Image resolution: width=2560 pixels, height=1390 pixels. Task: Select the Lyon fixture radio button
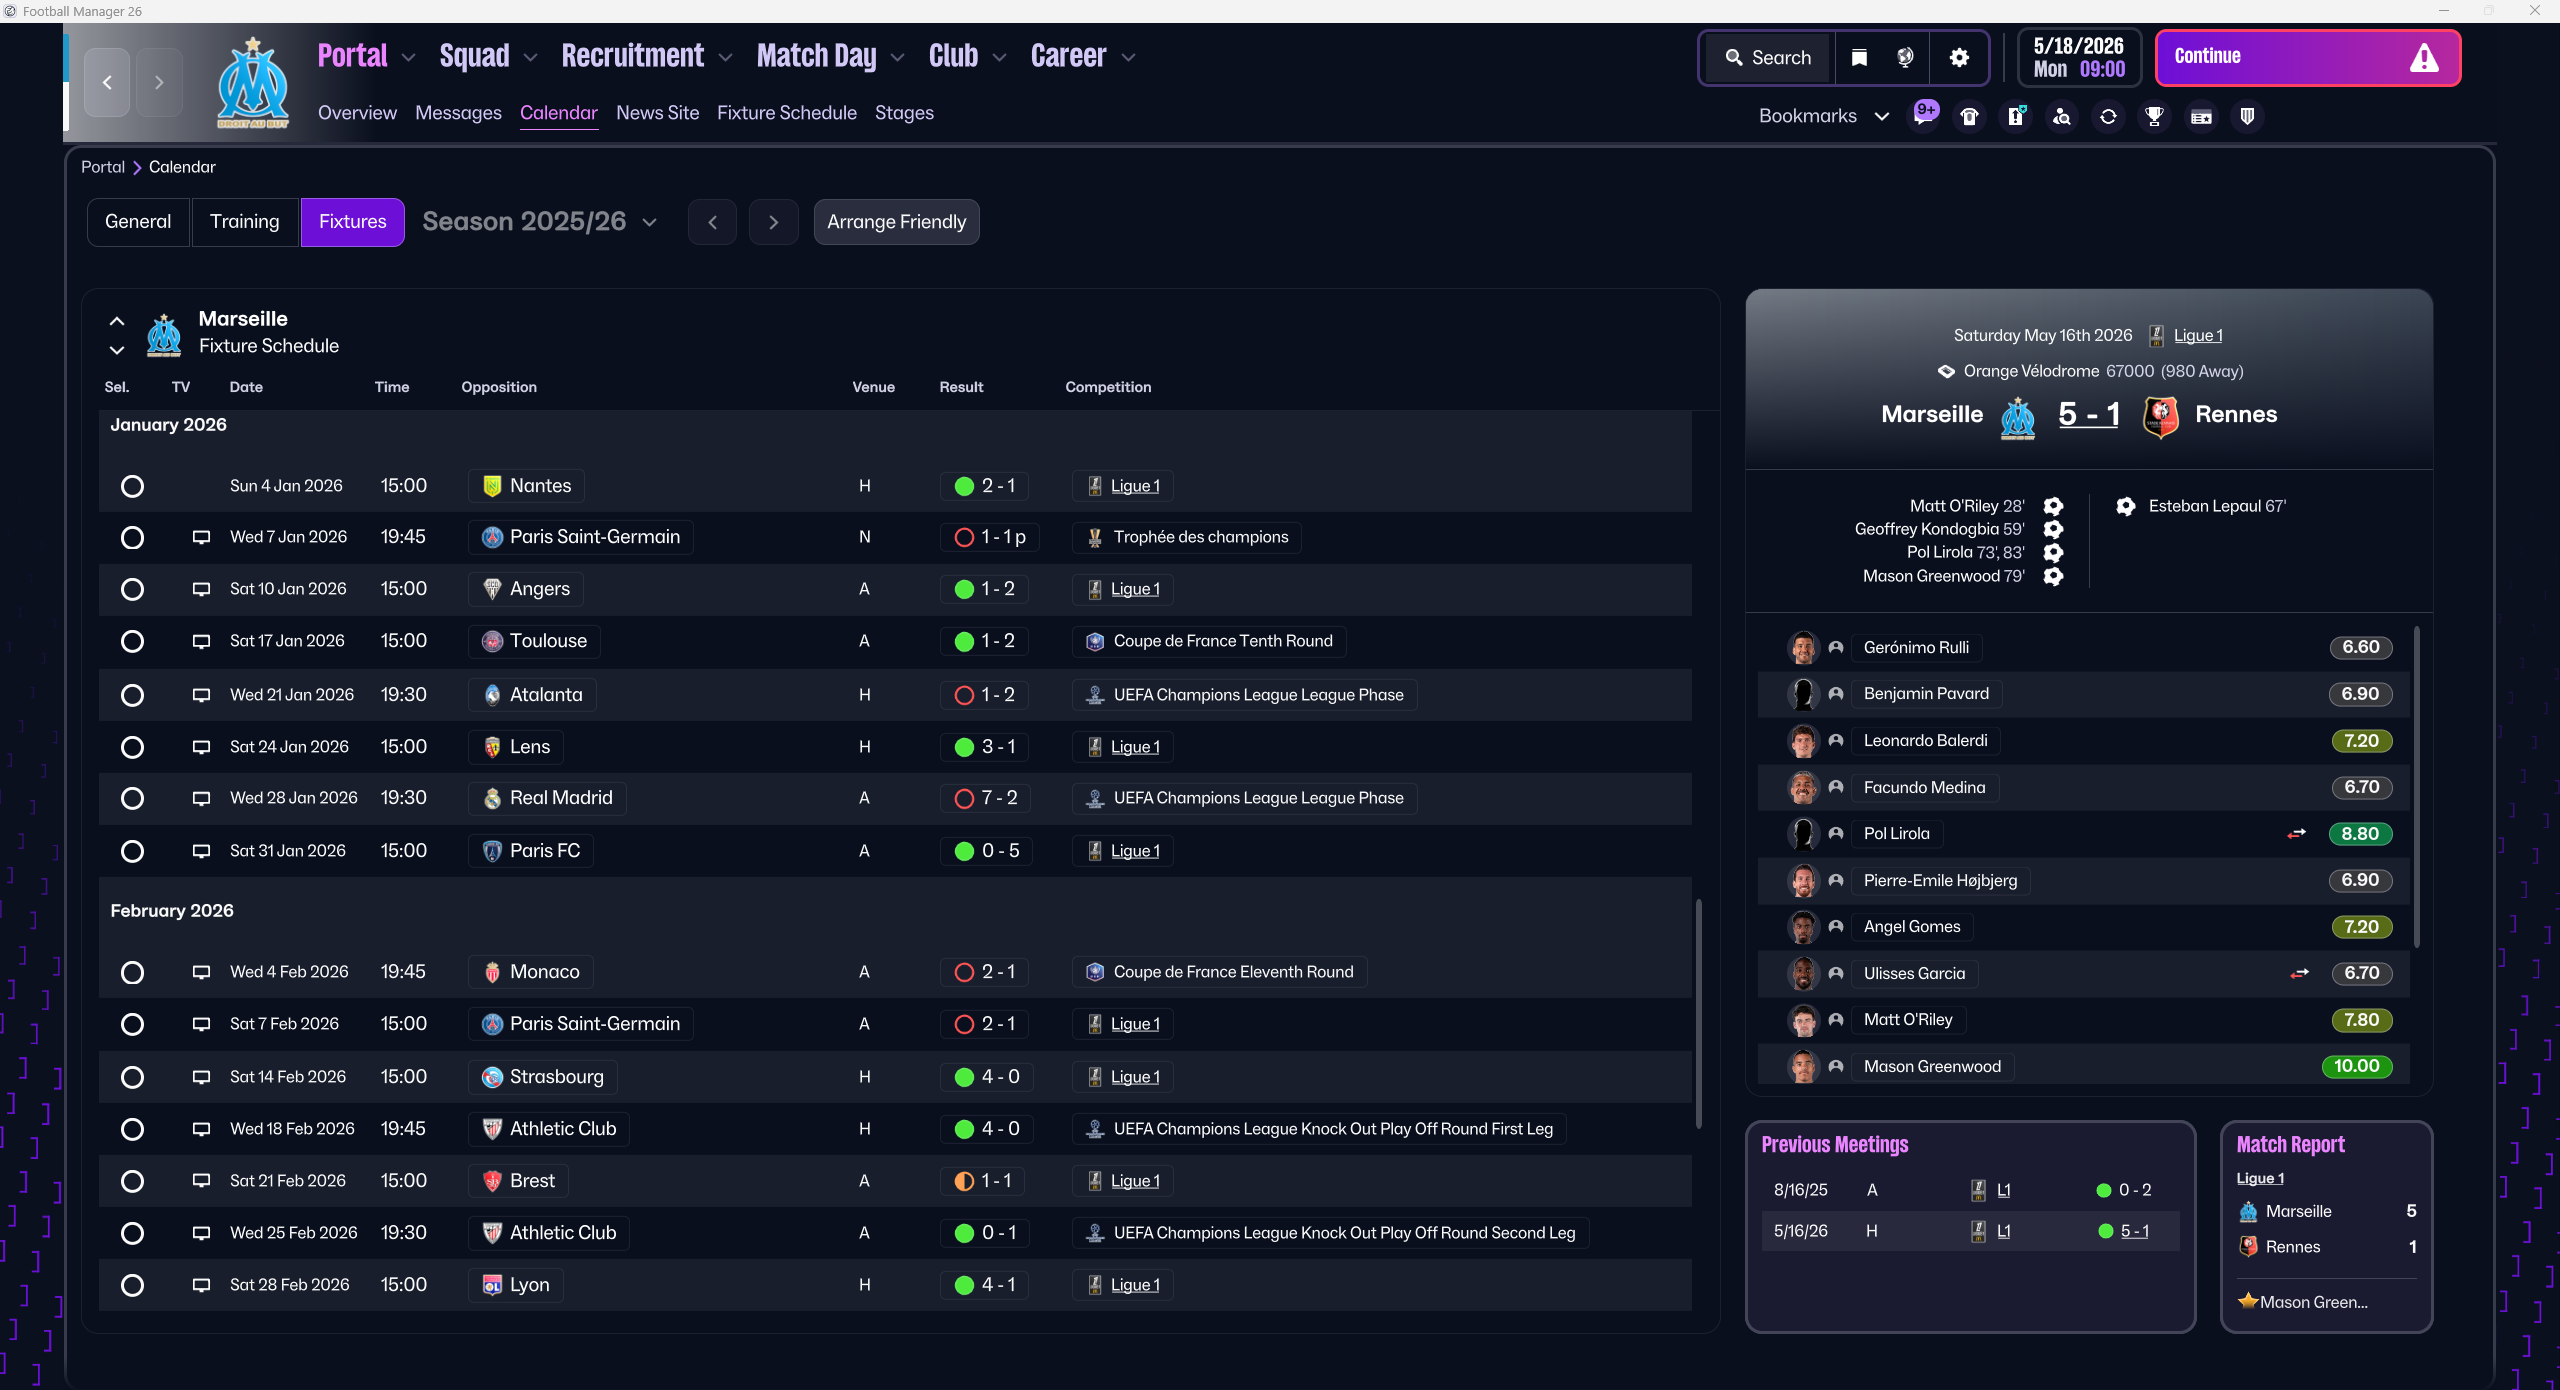[132, 1286]
